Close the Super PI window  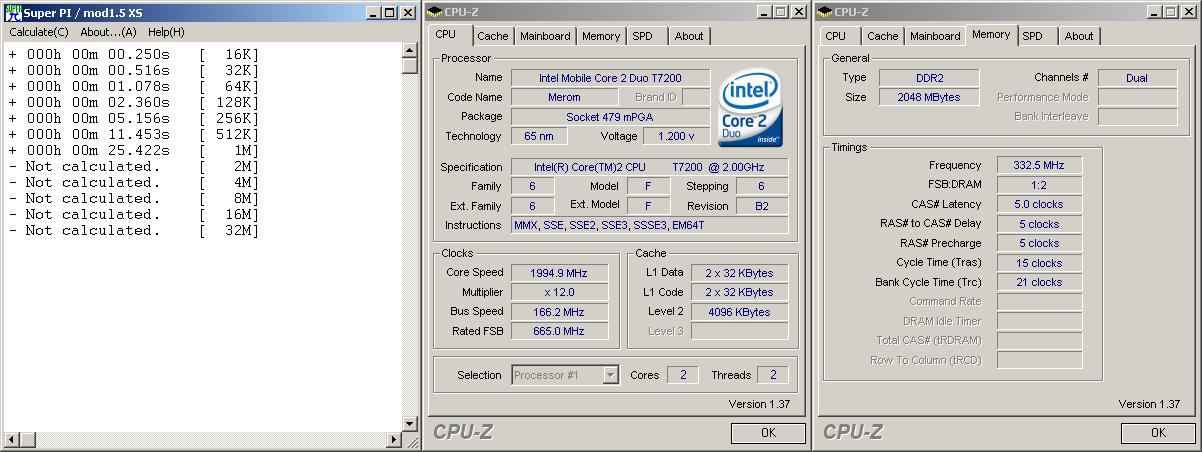coord(408,12)
